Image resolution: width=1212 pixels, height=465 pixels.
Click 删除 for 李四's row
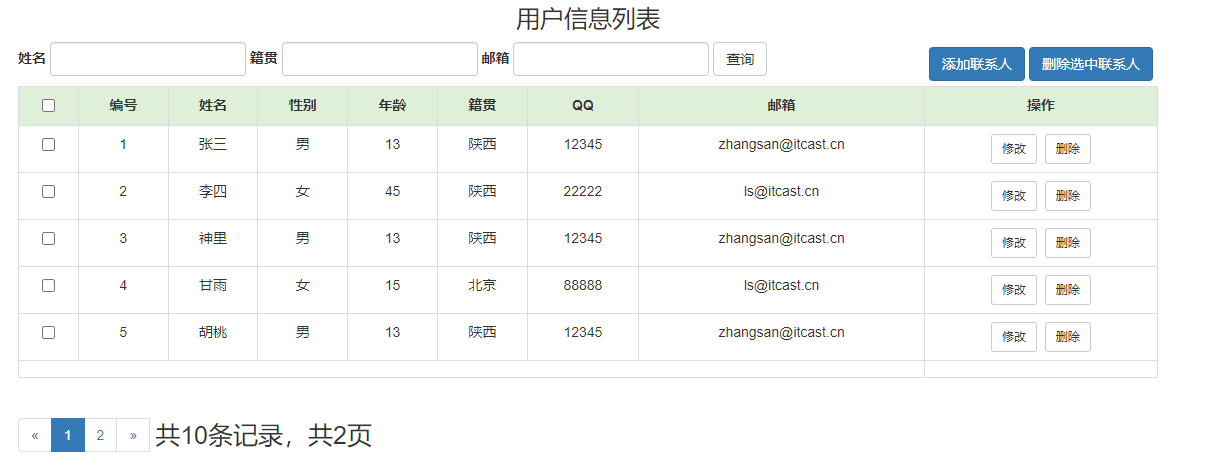[x=1068, y=196]
